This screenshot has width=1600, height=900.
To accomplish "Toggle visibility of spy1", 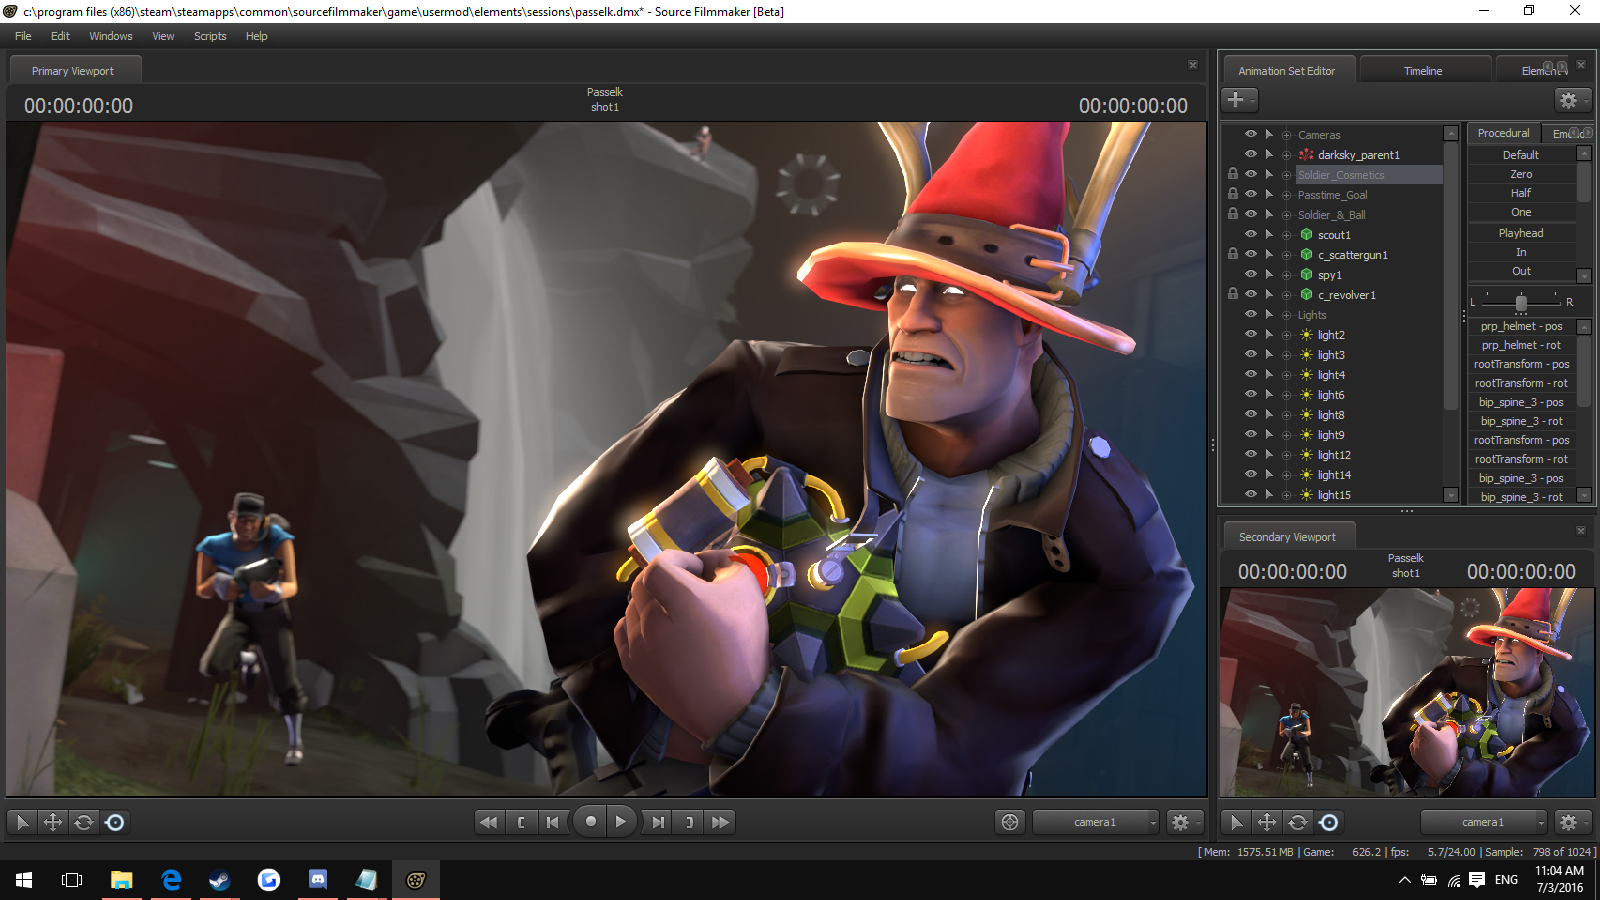I will click(1251, 274).
